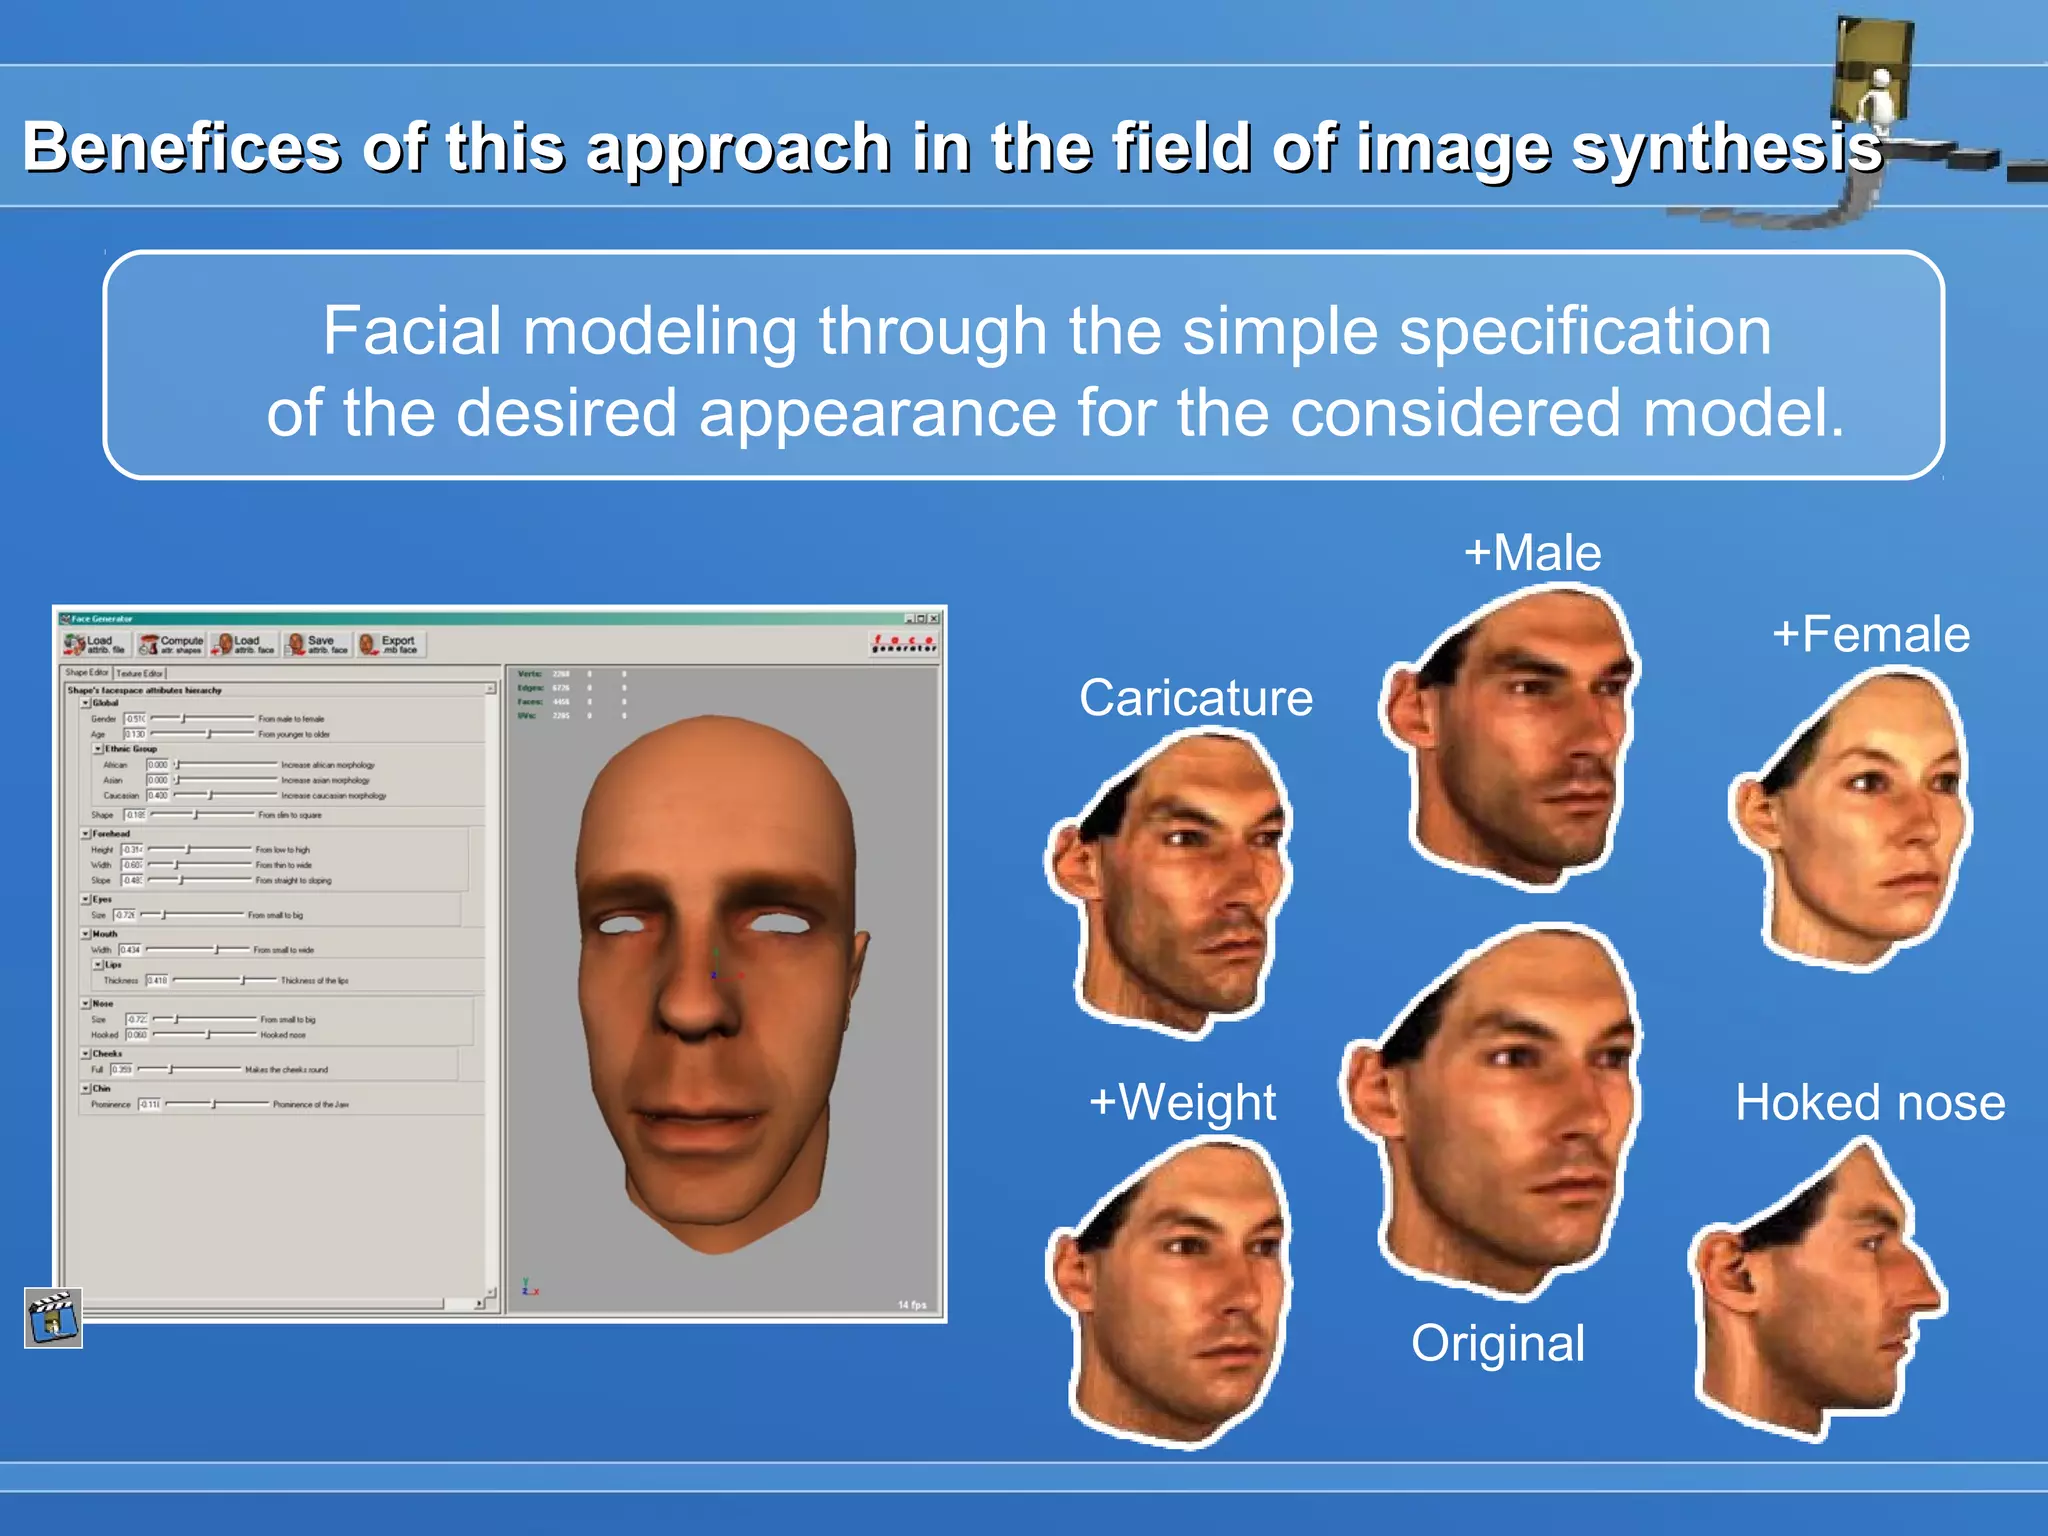Click the African value input field
Image resolution: width=2048 pixels, height=1536 pixels.
tap(158, 764)
